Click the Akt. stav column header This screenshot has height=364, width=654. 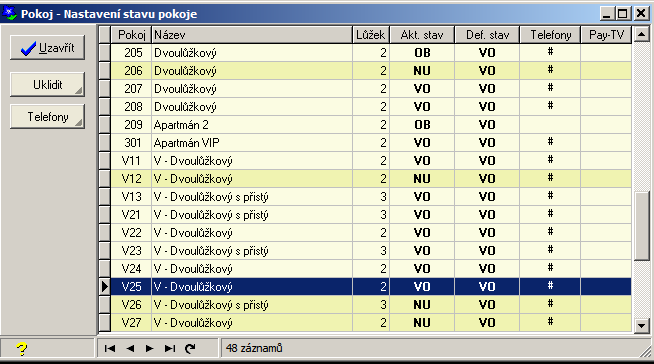point(422,35)
